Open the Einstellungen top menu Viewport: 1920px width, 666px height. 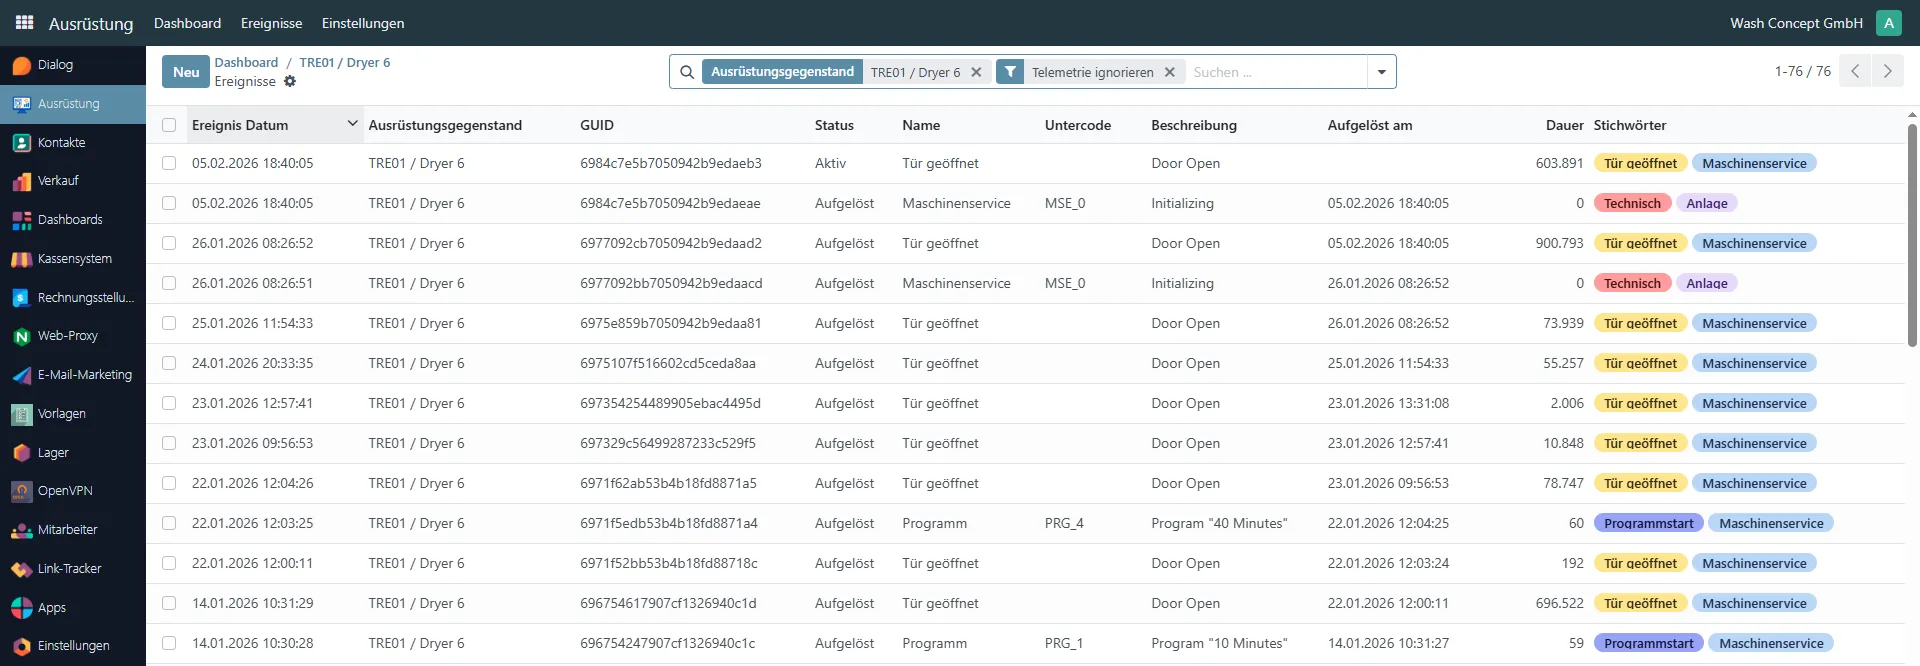[363, 23]
